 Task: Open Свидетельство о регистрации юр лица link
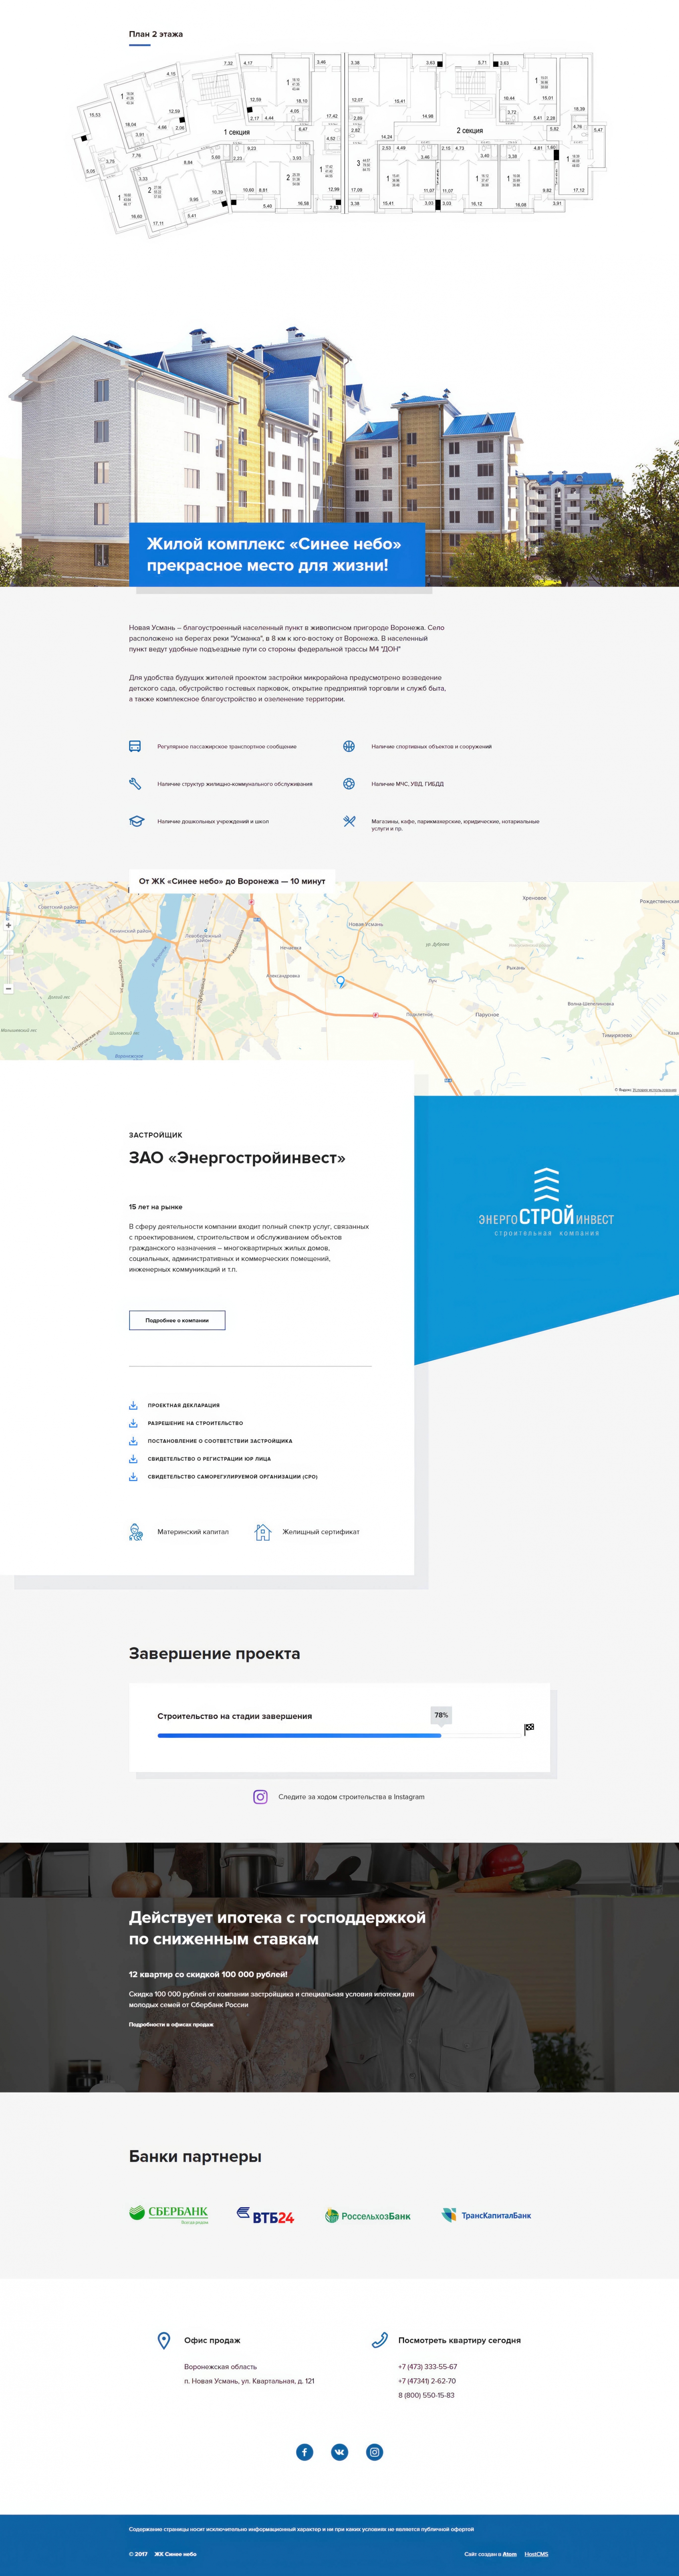coord(209,1459)
